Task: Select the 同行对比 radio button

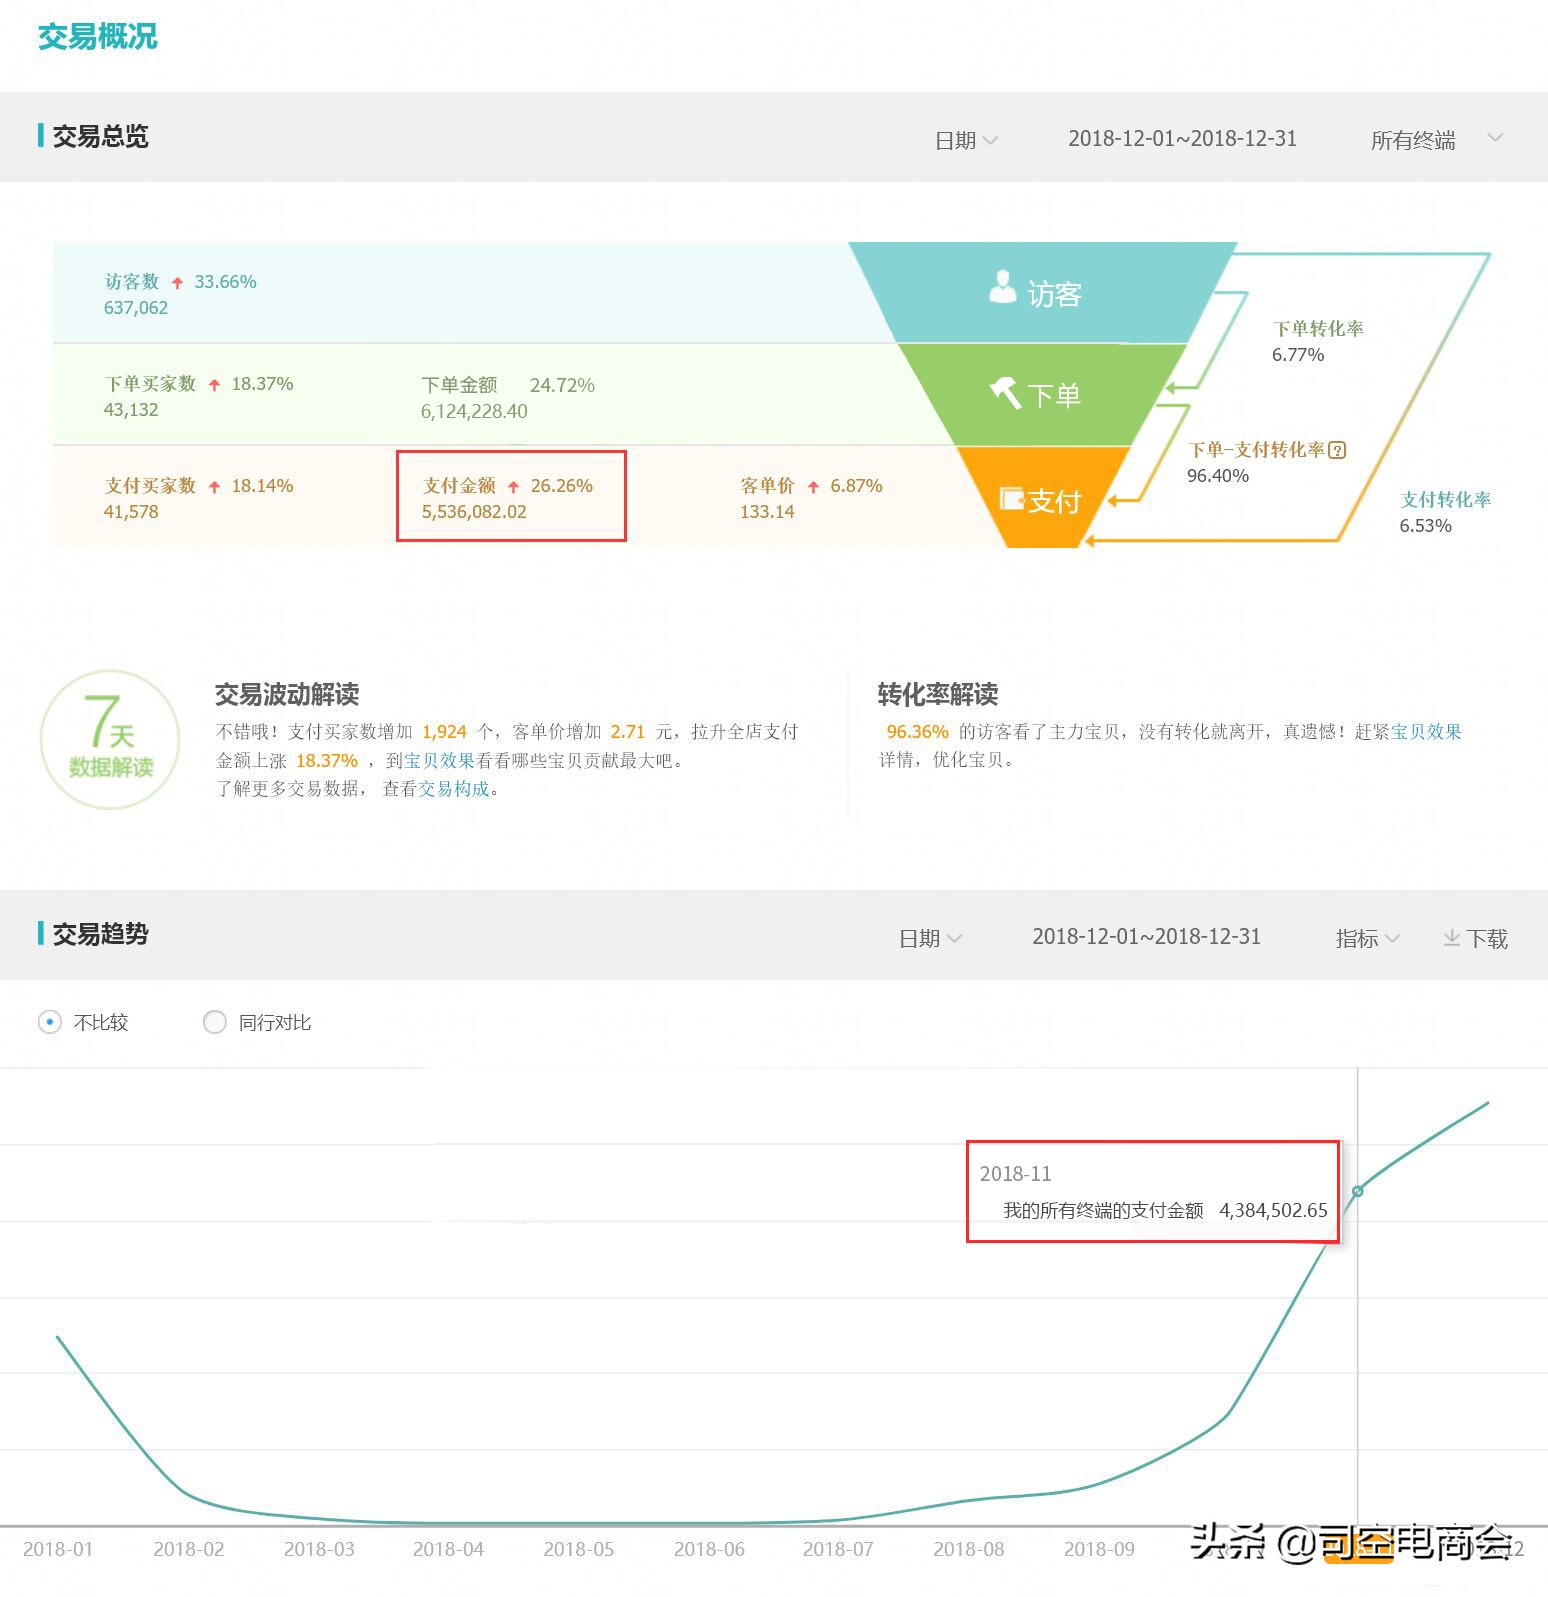Action: point(214,1022)
